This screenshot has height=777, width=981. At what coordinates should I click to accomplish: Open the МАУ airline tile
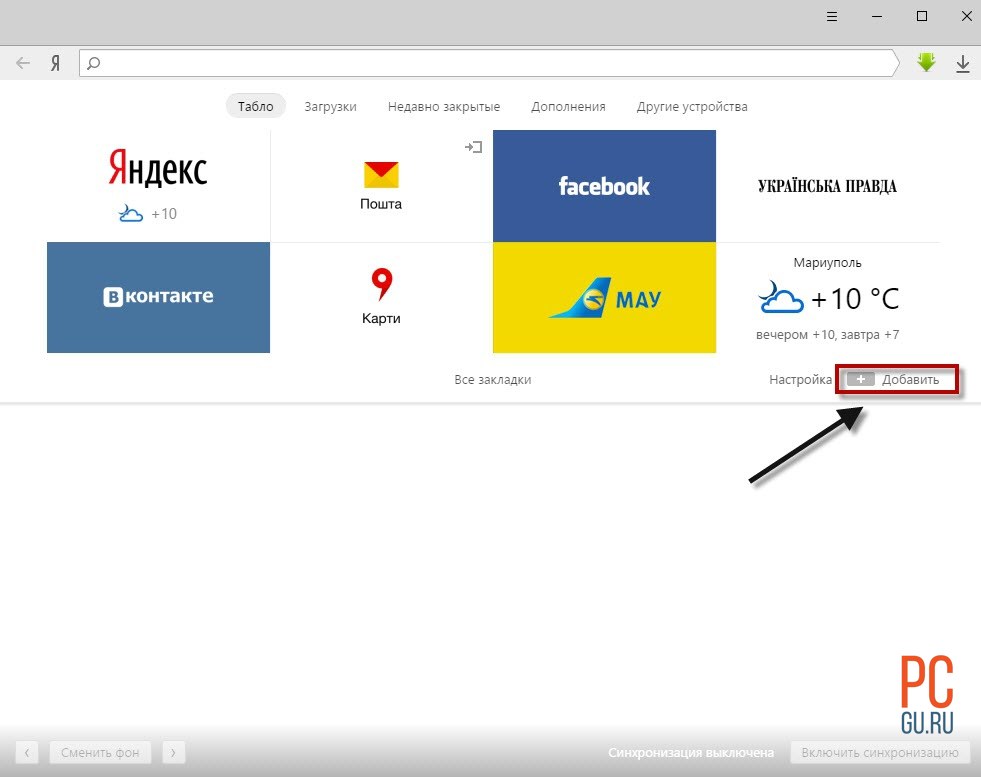(604, 297)
